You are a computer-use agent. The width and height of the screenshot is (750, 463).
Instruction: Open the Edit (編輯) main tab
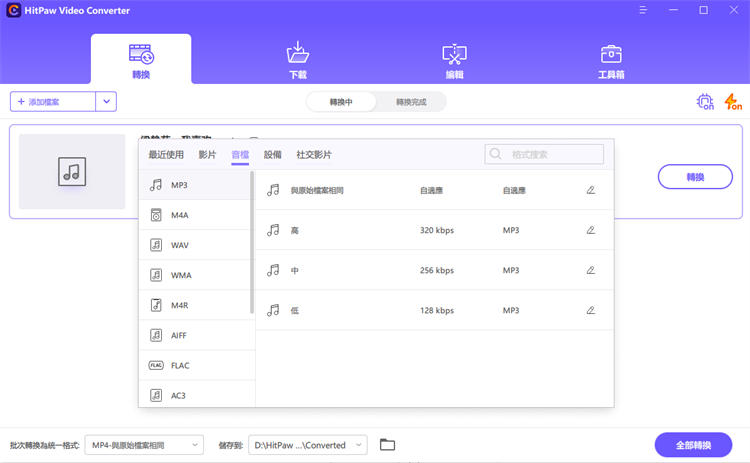(454, 59)
